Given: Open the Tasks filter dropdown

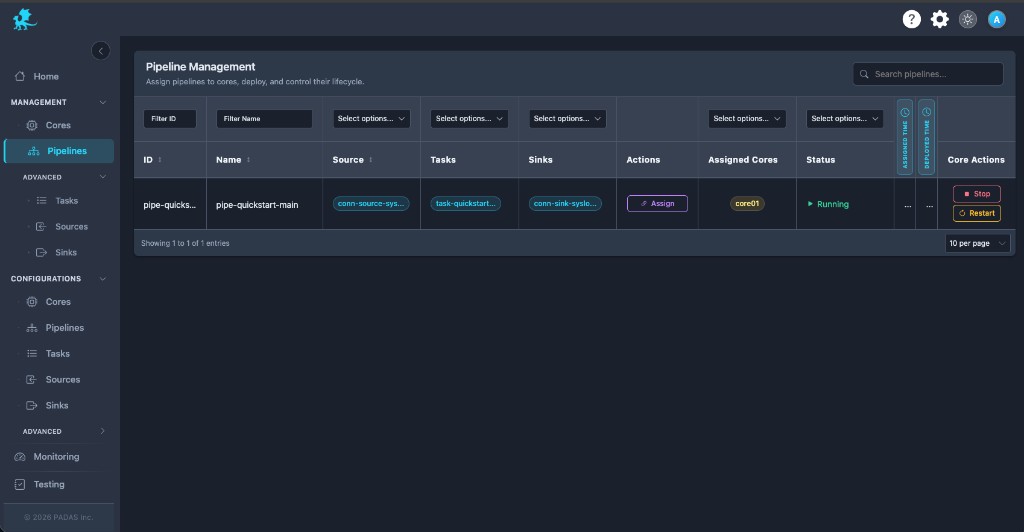Looking at the screenshot, I should 470,119.
